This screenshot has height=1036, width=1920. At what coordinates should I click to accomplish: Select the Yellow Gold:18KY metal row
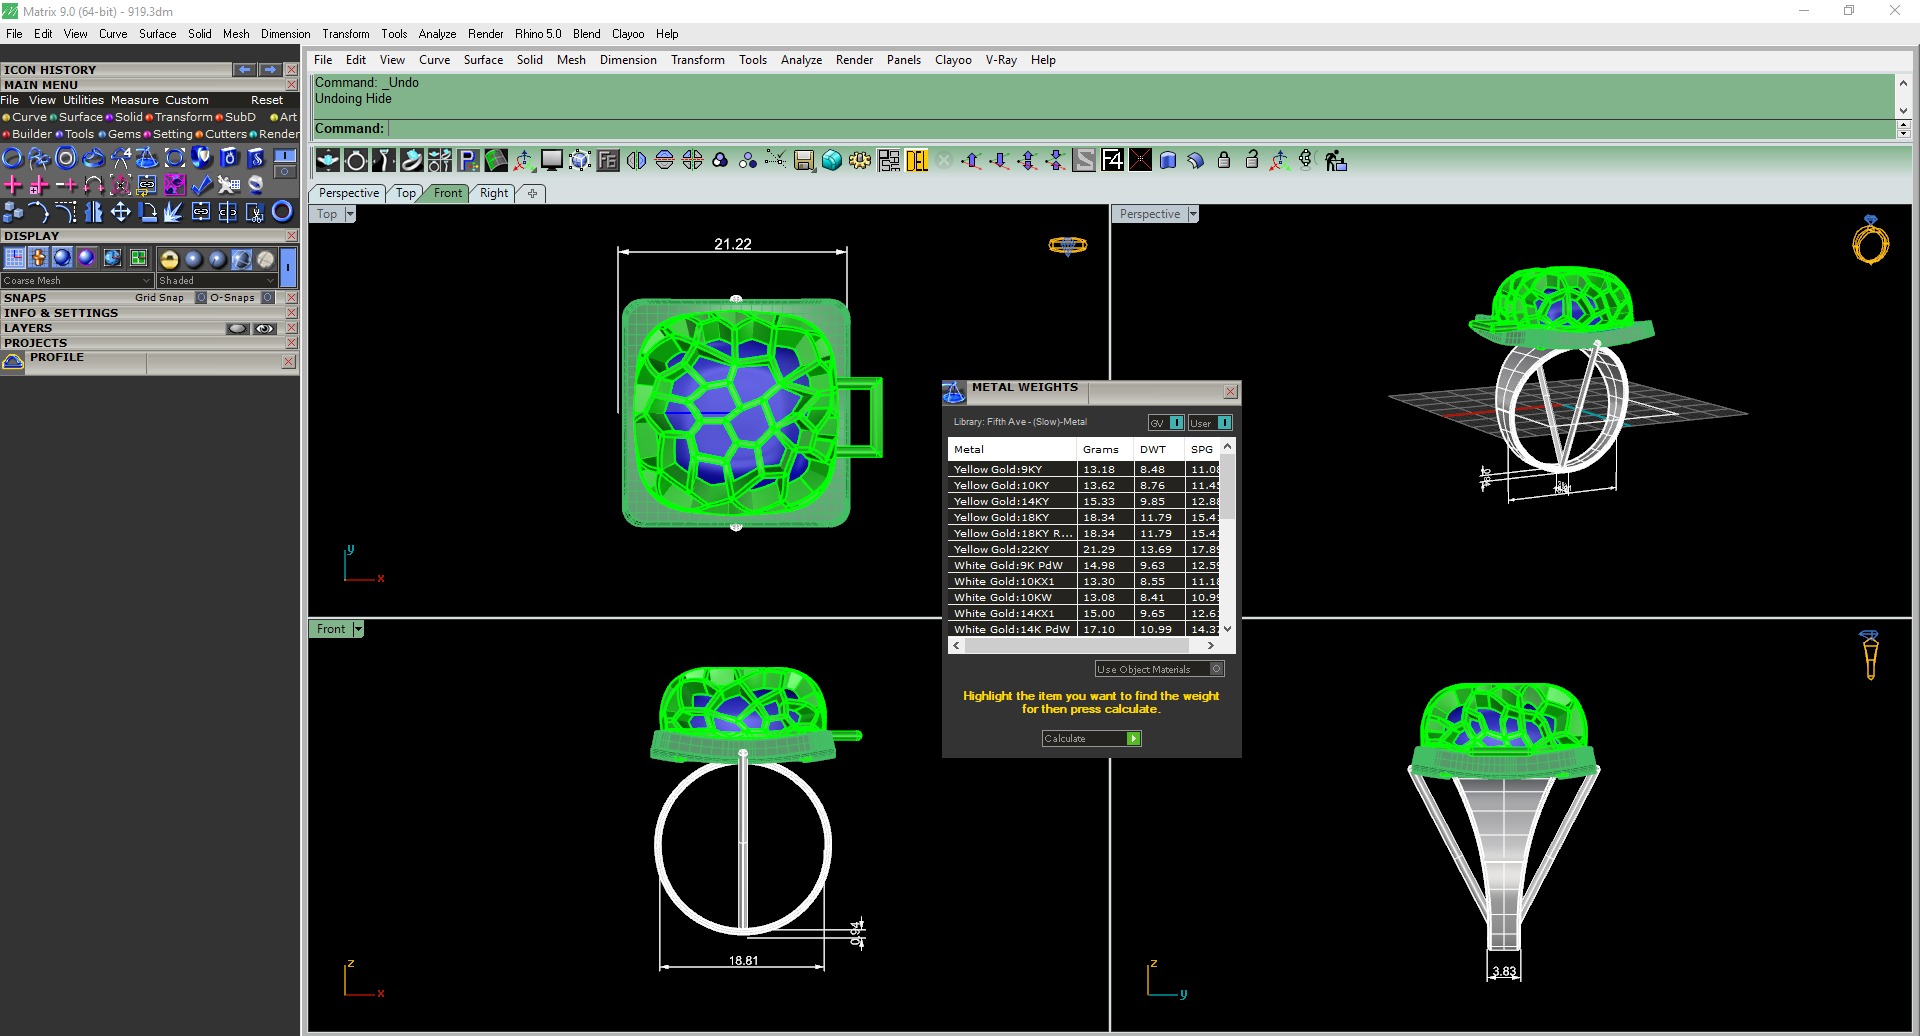pos(1084,517)
